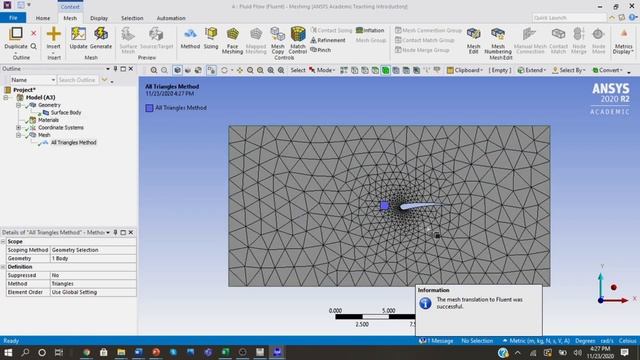Screen dimensions: 640x360
Task: Click the find magnifier in Outline group
Action: point(33,46)
